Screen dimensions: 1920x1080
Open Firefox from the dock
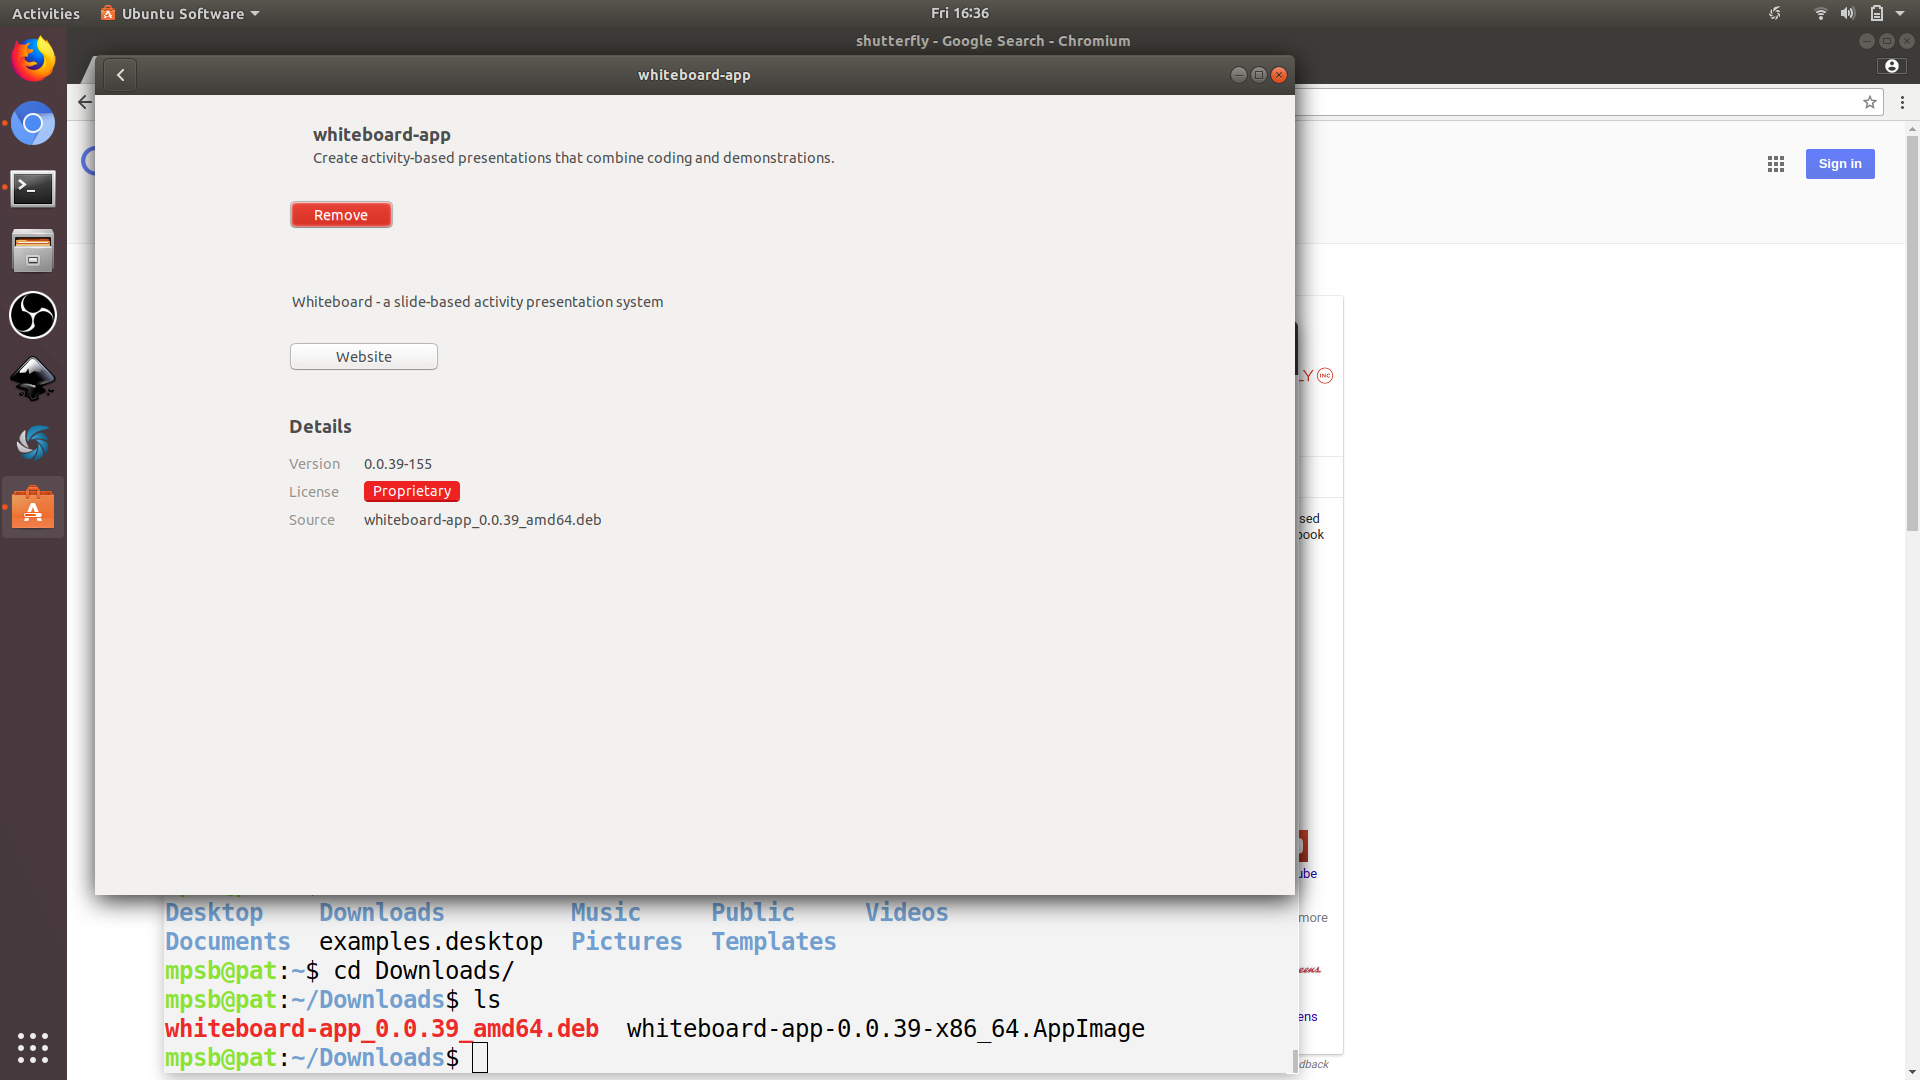click(x=33, y=60)
